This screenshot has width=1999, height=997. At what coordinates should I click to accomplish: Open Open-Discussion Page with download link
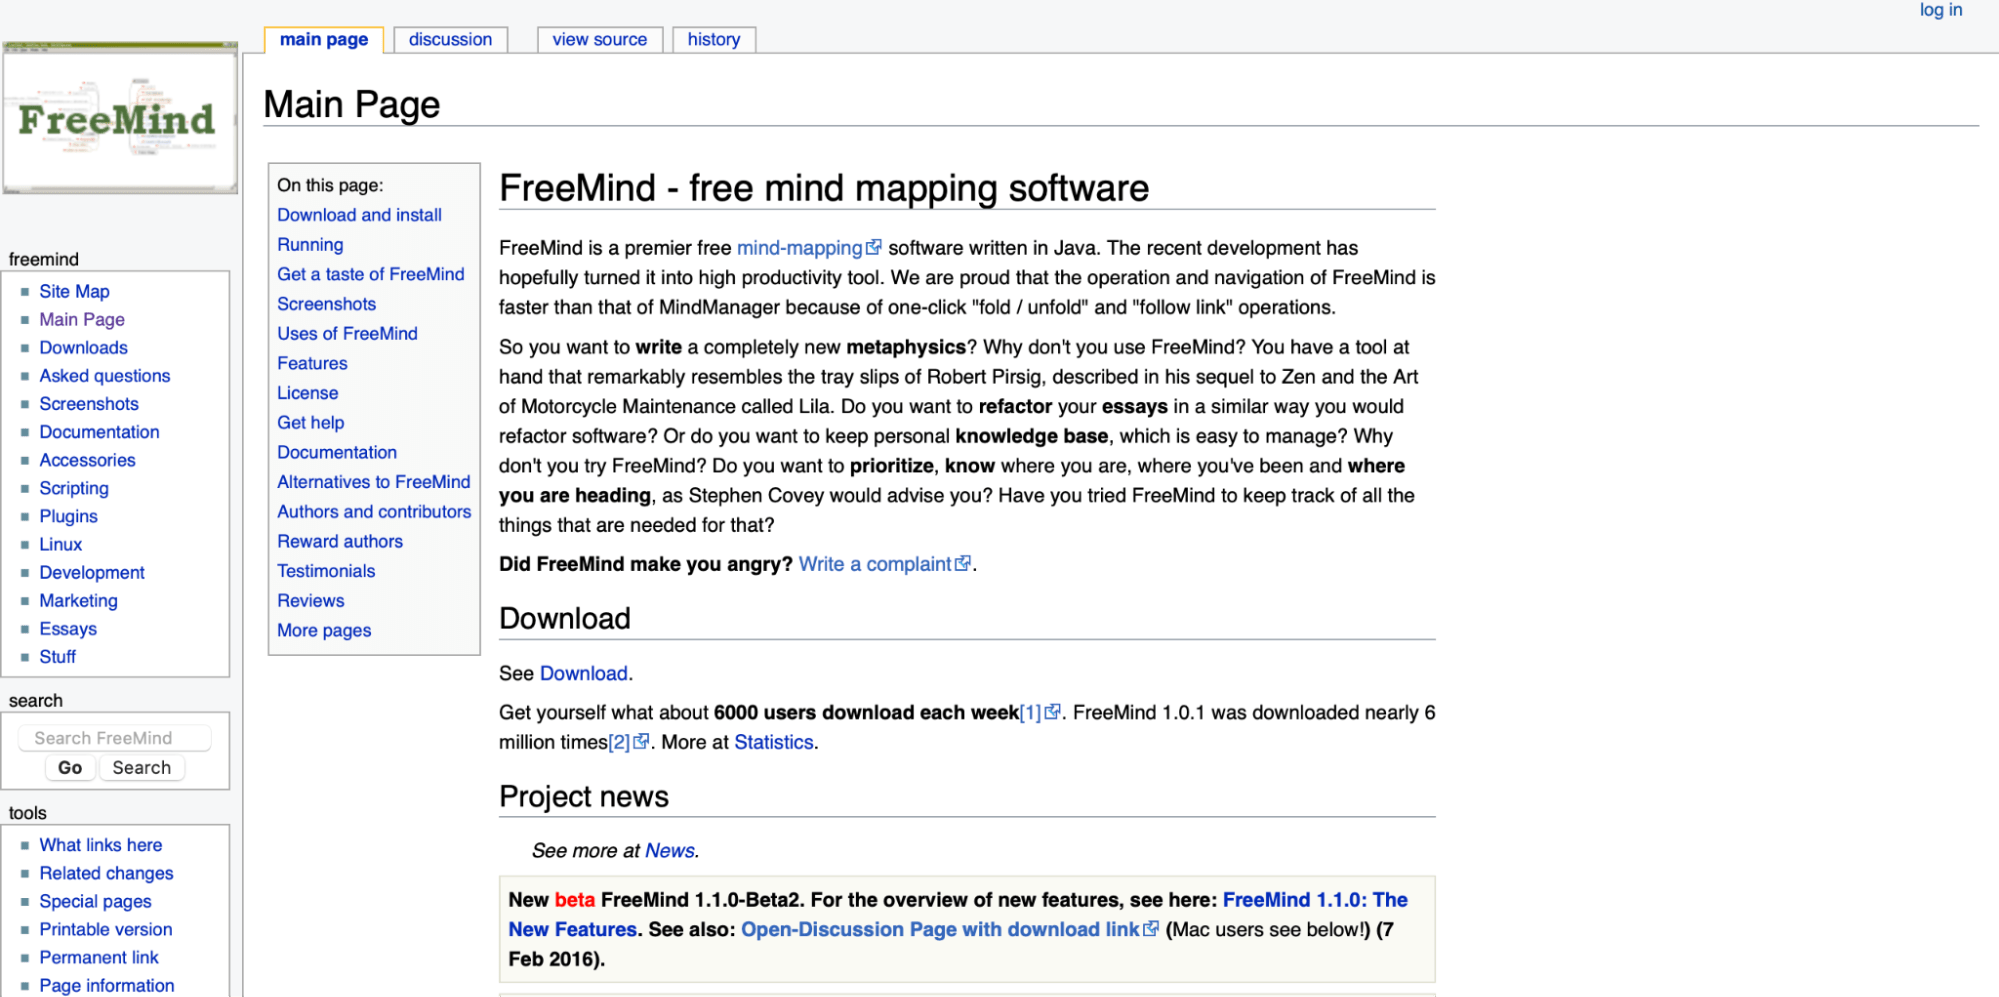click(940, 930)
